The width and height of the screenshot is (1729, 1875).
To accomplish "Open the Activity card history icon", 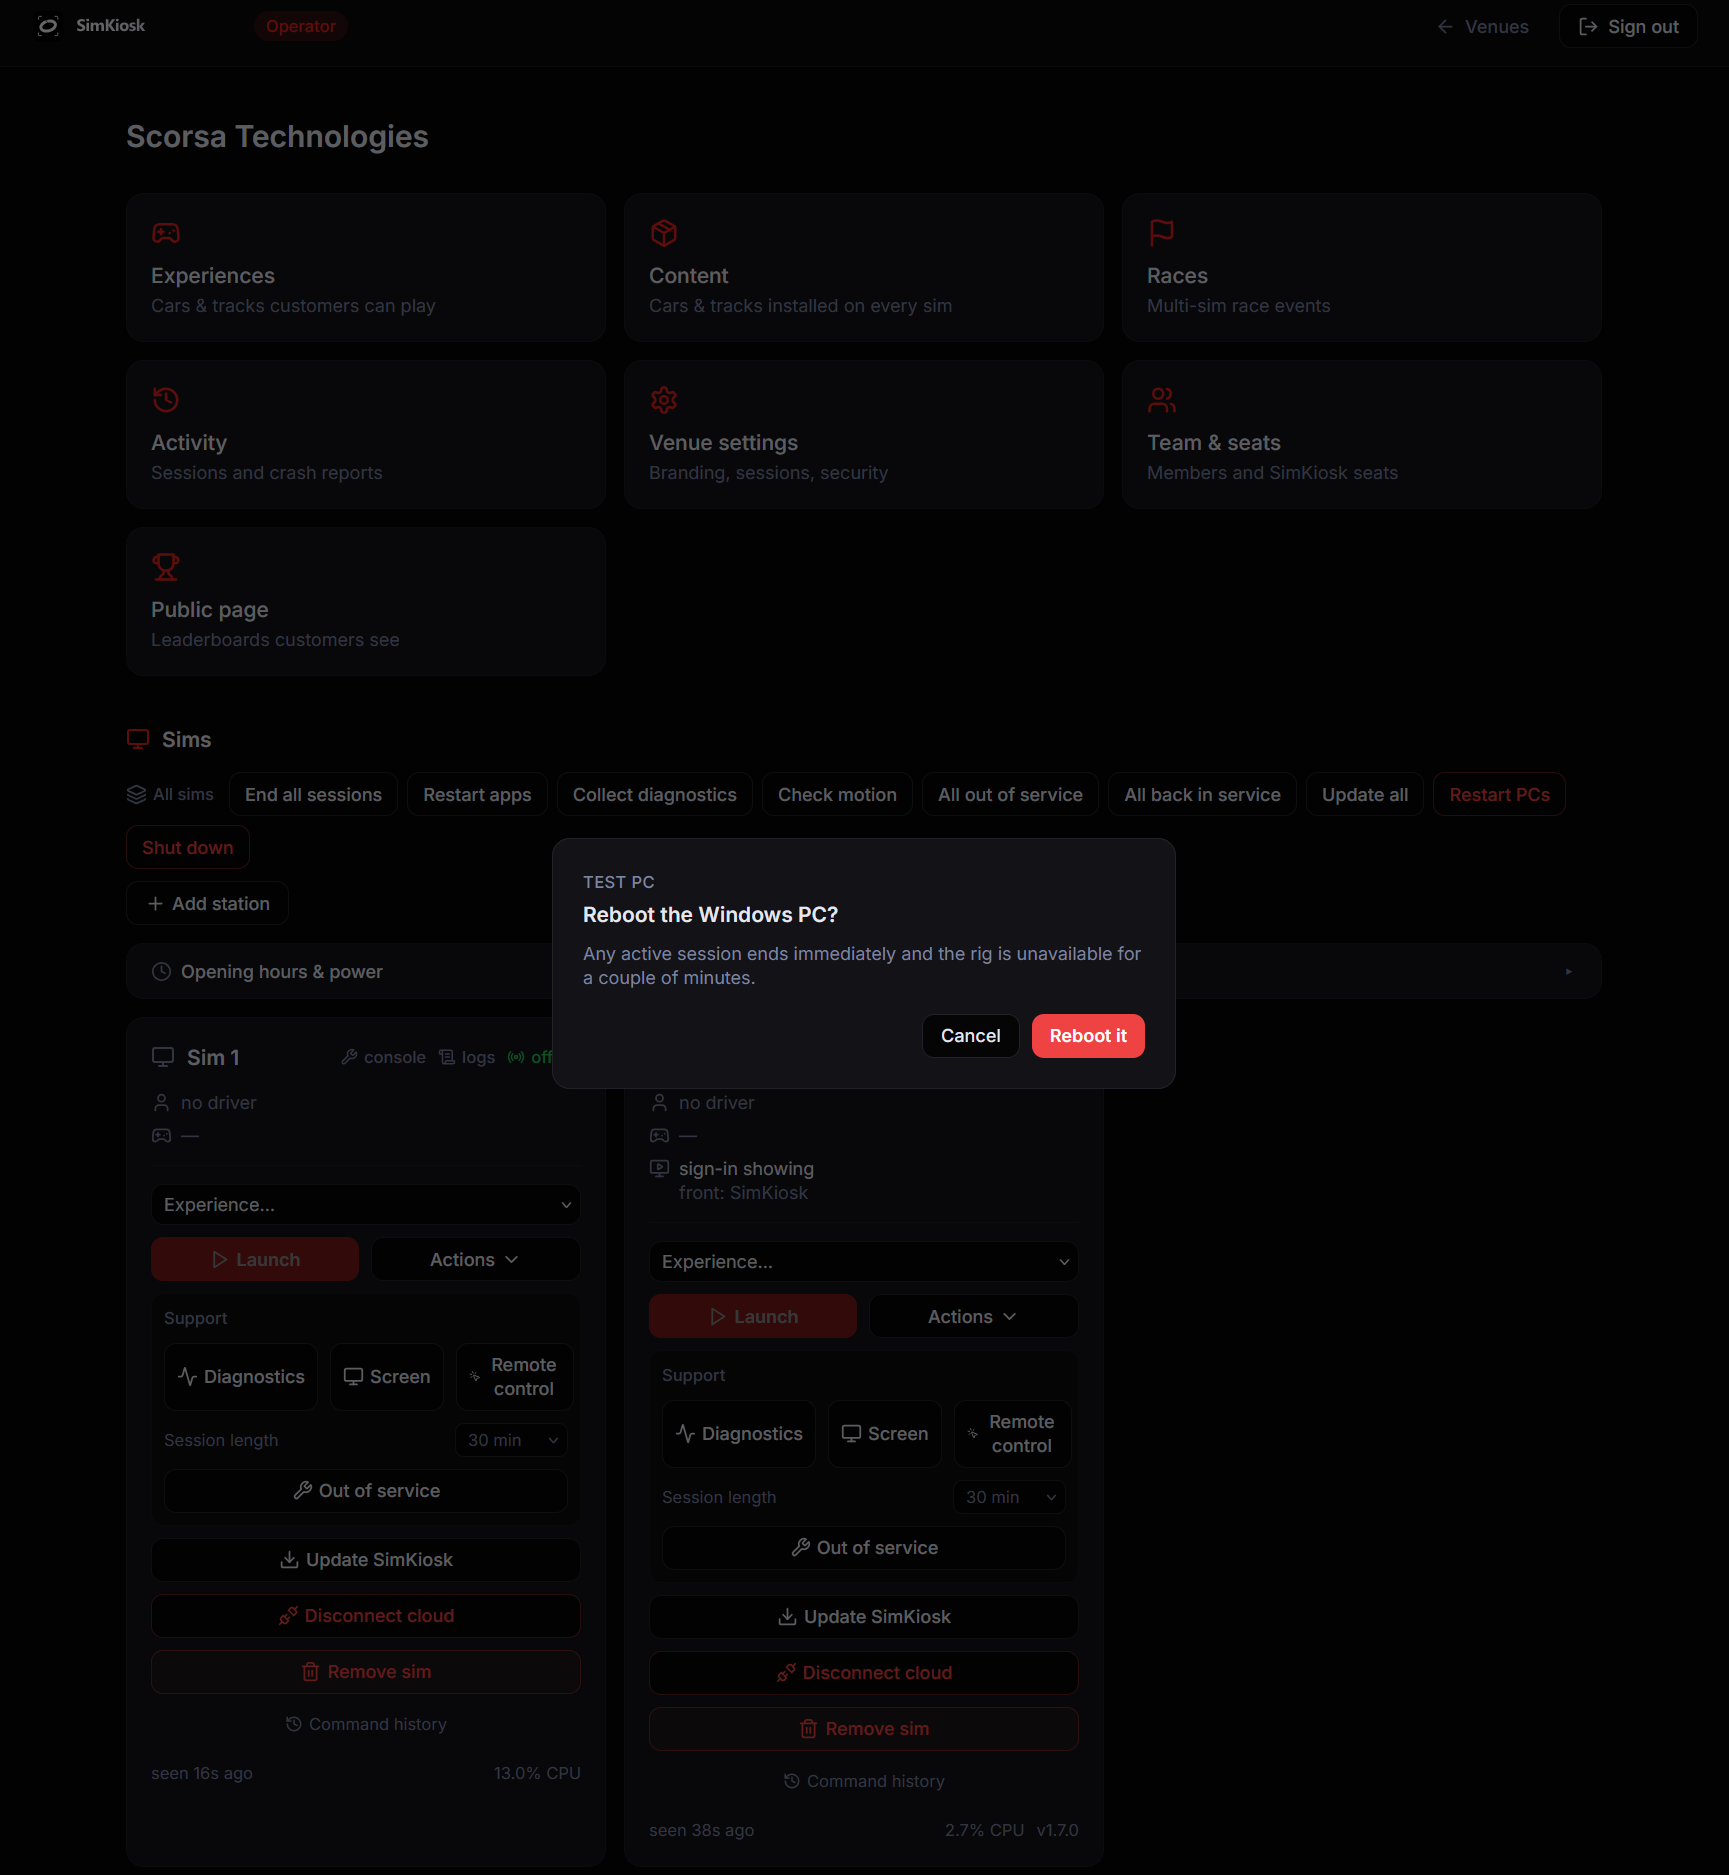I will [166, 400].
